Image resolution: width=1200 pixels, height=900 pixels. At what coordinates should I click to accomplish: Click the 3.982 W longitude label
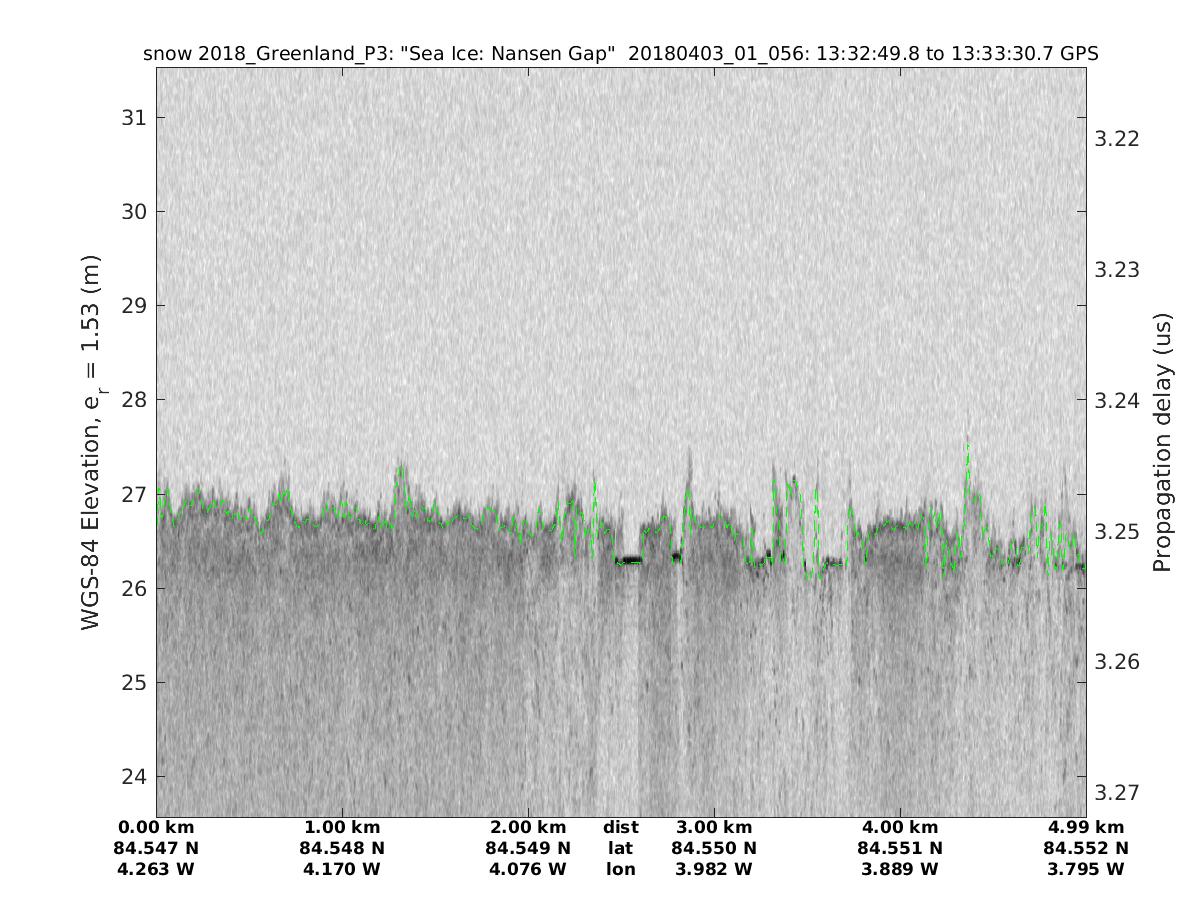point(714,869)
